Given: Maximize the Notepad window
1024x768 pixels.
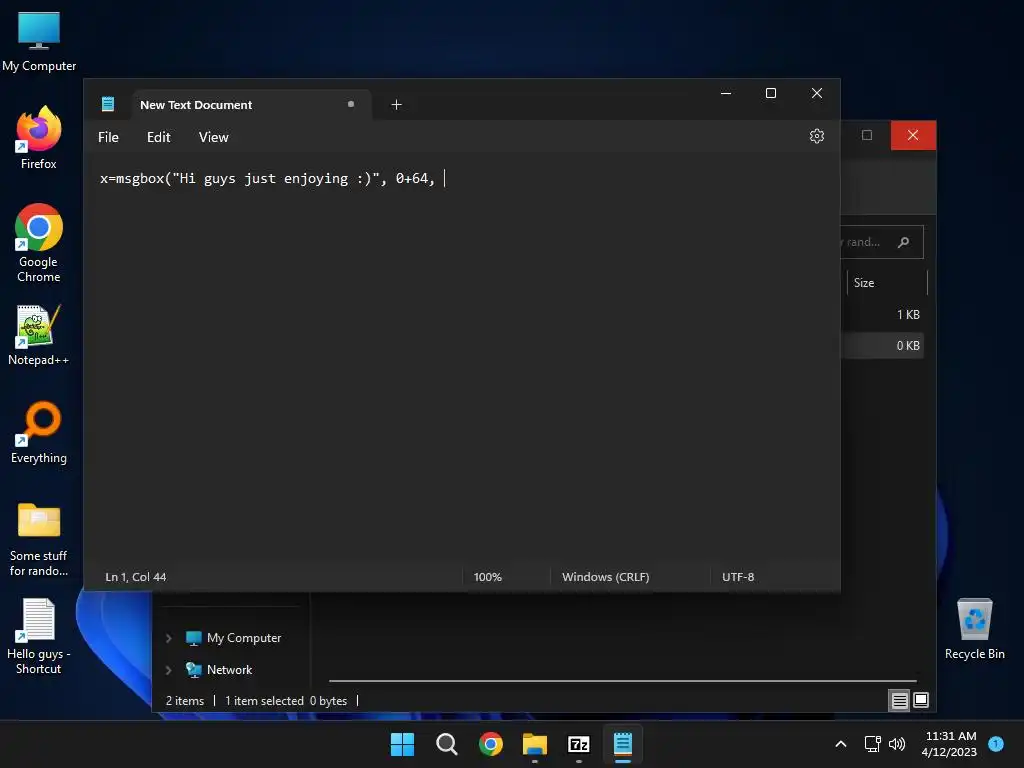Looking at the screenshot, I should click(x=771, y=93).
